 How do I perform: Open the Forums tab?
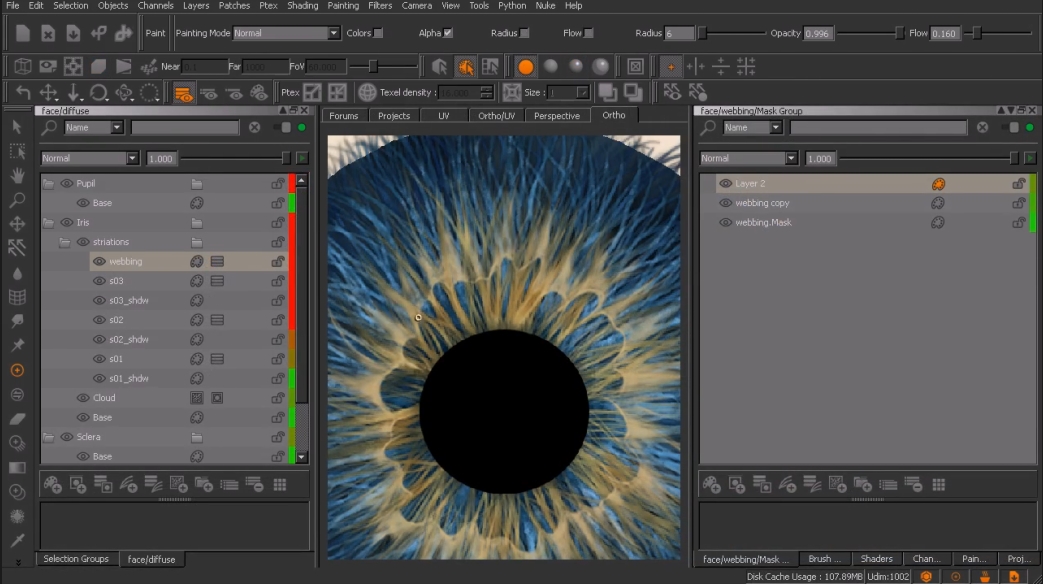[x=343, y=116]
